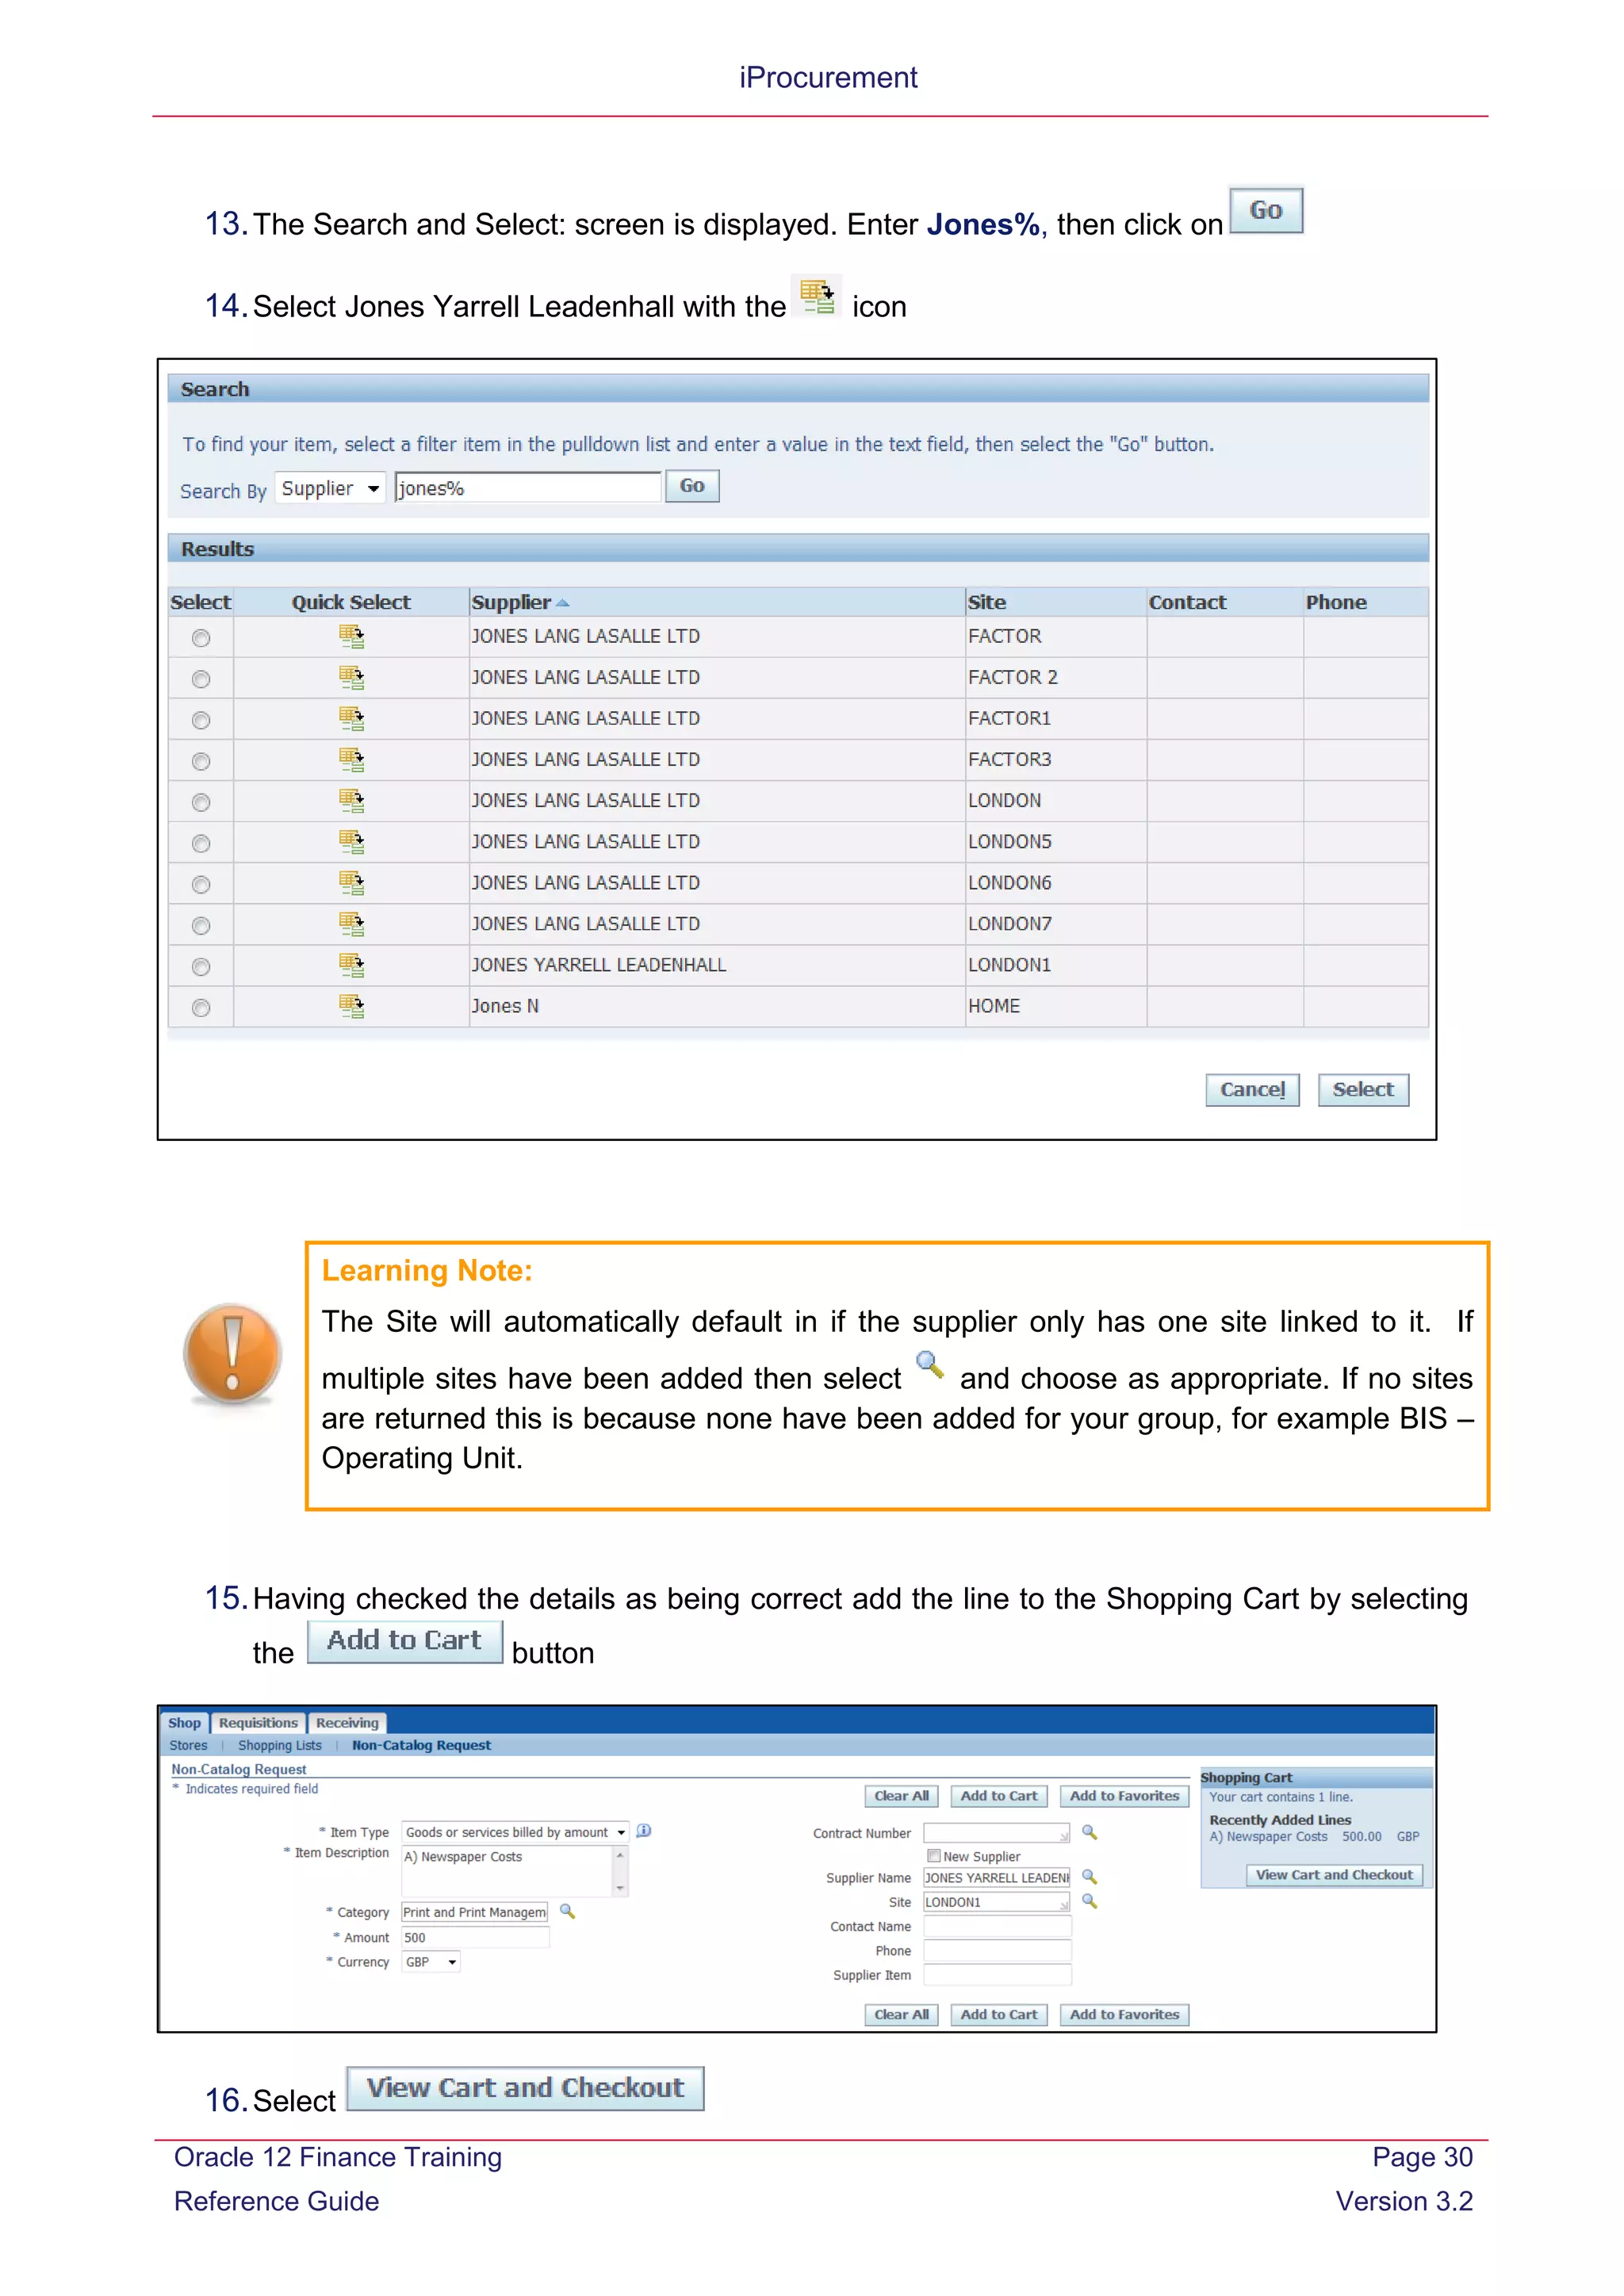Open Supplier Name search magnifier
This screenshot has width=1624, height=2296.
tap(1090, 1877)
